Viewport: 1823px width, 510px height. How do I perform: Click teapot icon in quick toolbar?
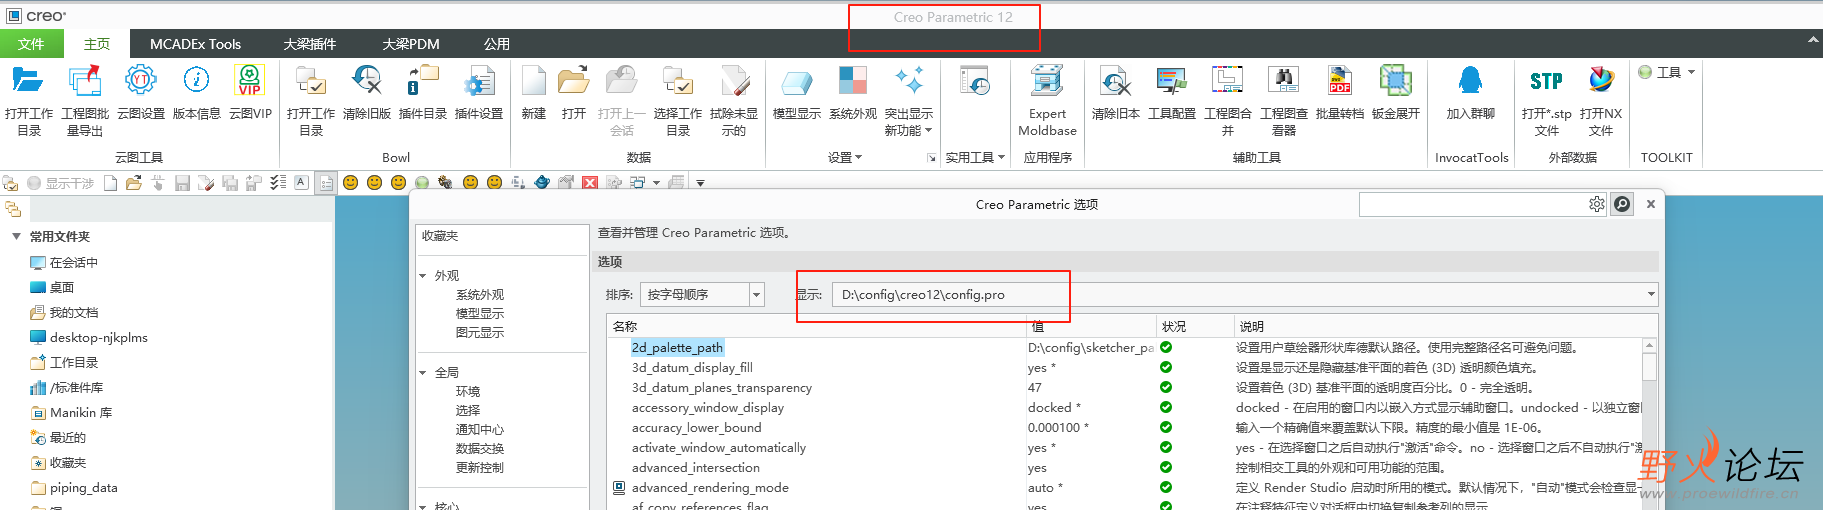click(x=542, y=182)
